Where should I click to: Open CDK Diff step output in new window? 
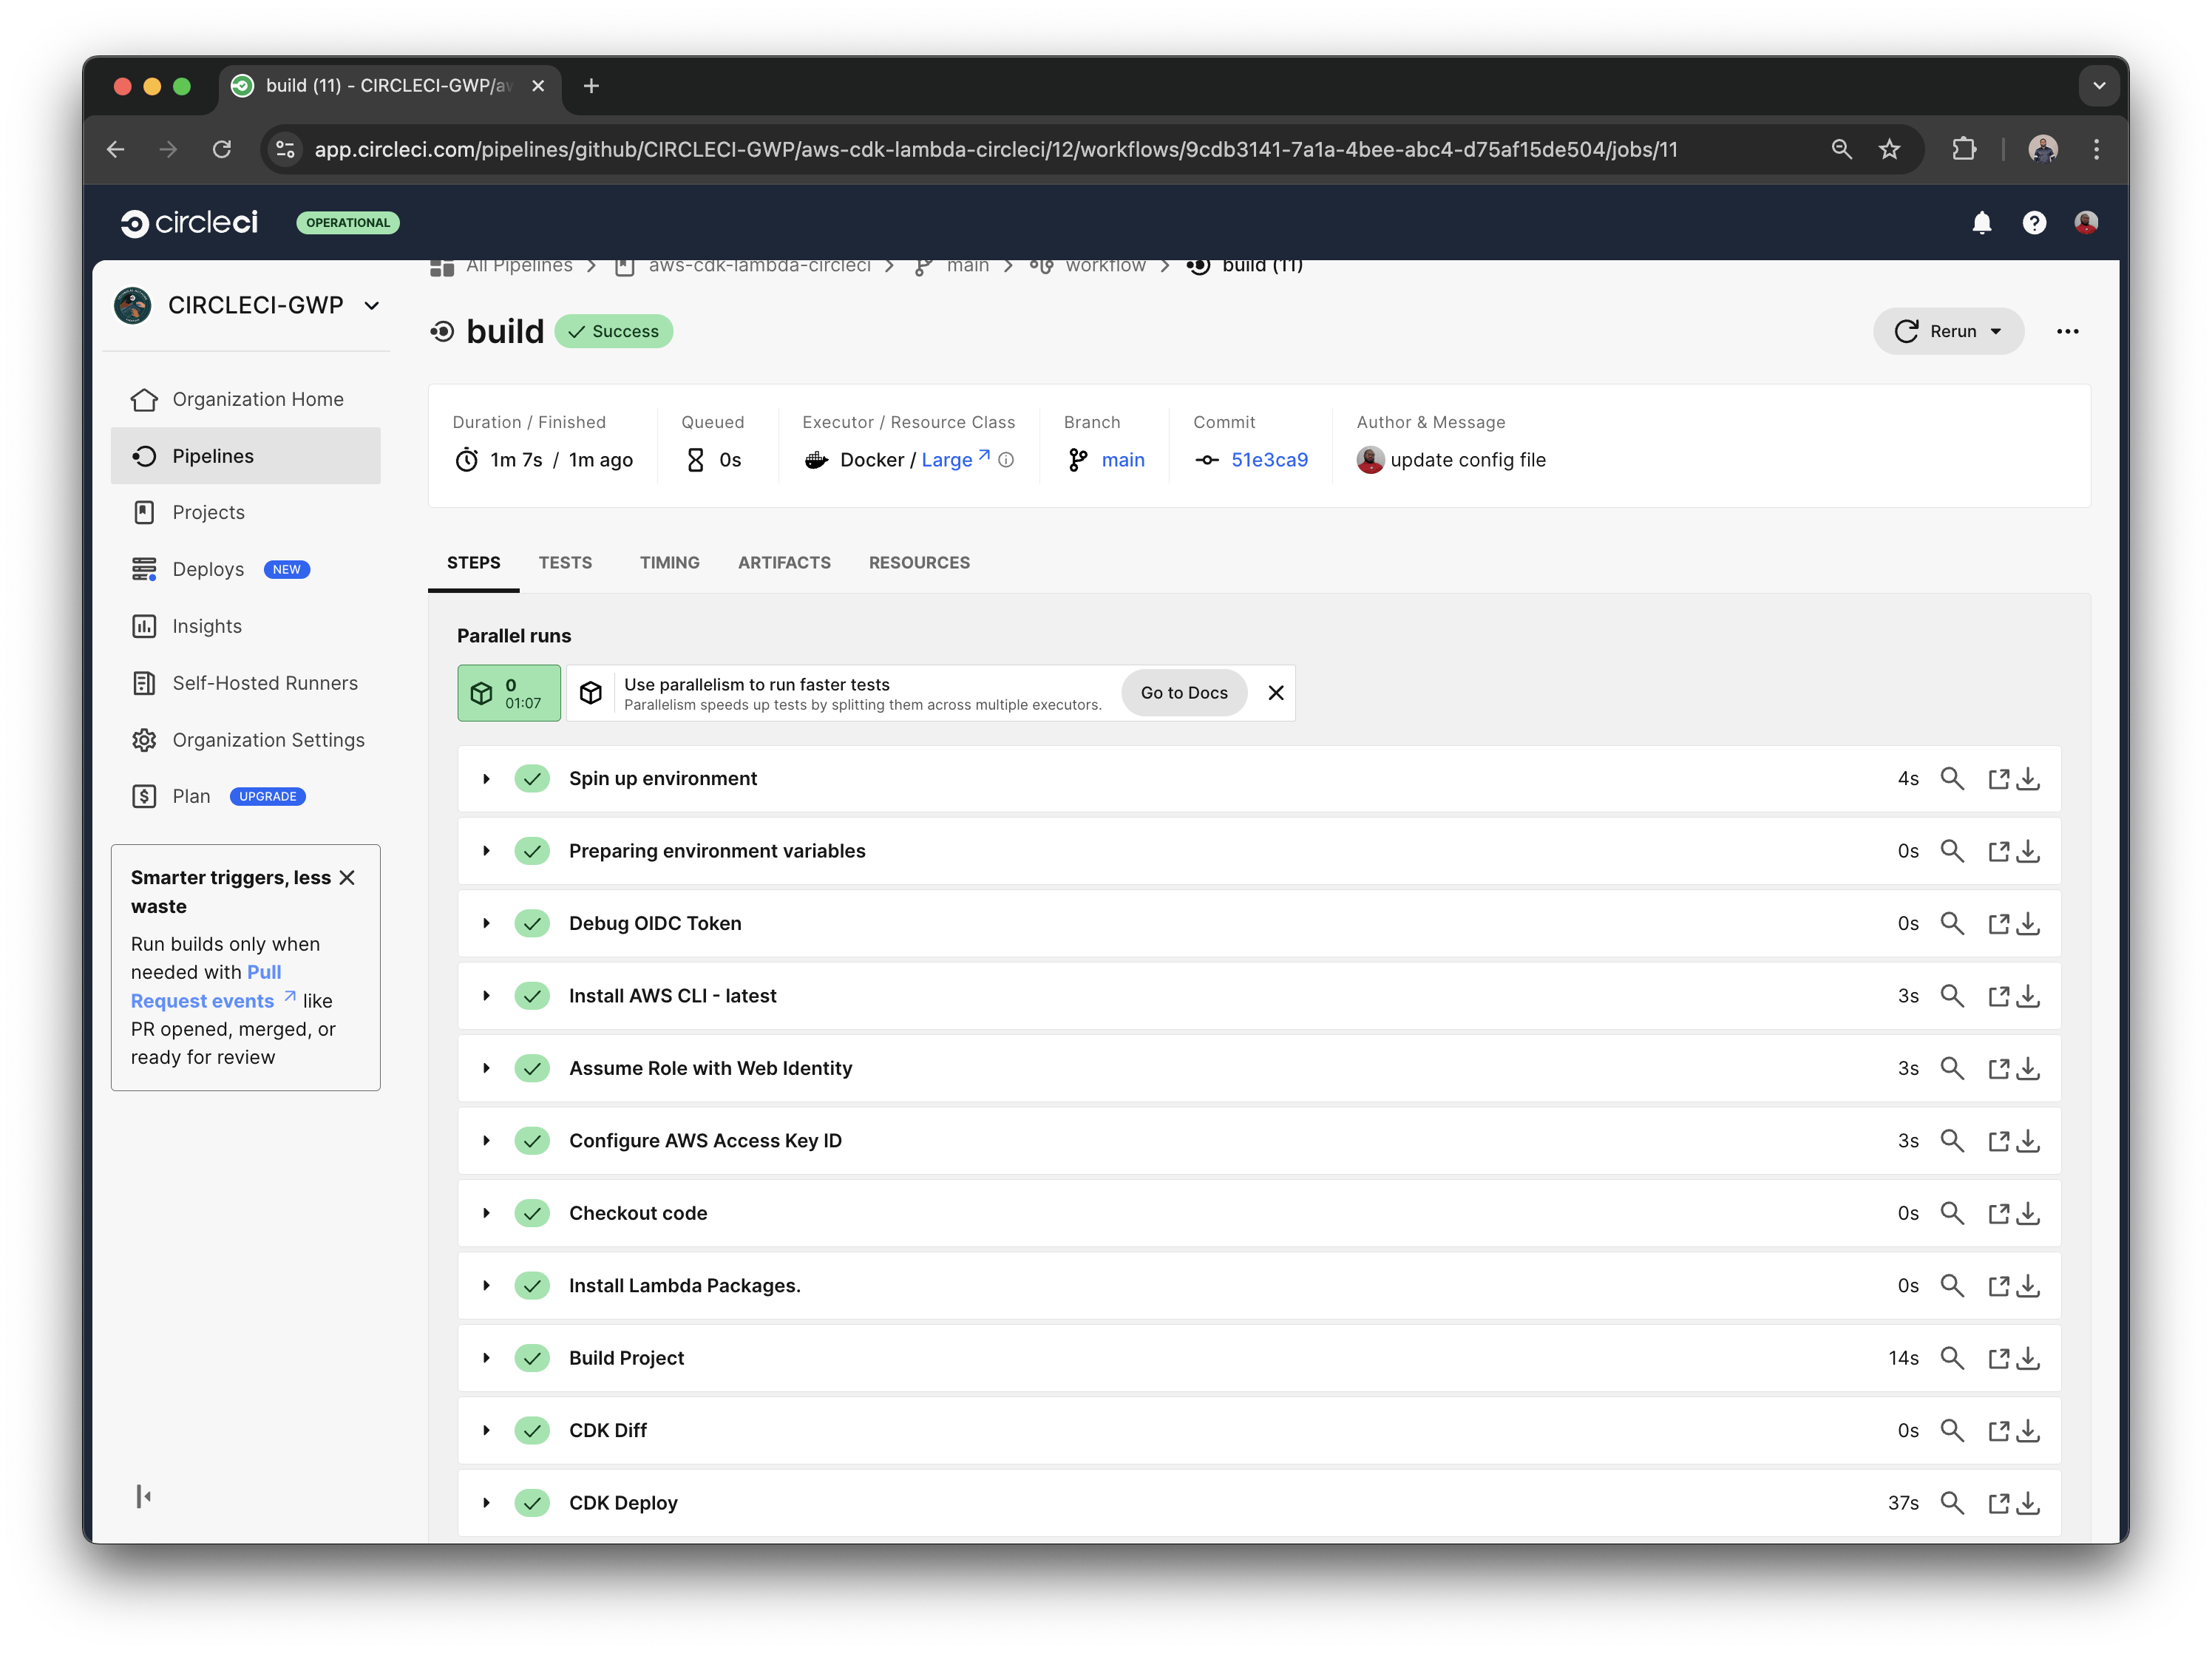(x=1999, y=1430)
